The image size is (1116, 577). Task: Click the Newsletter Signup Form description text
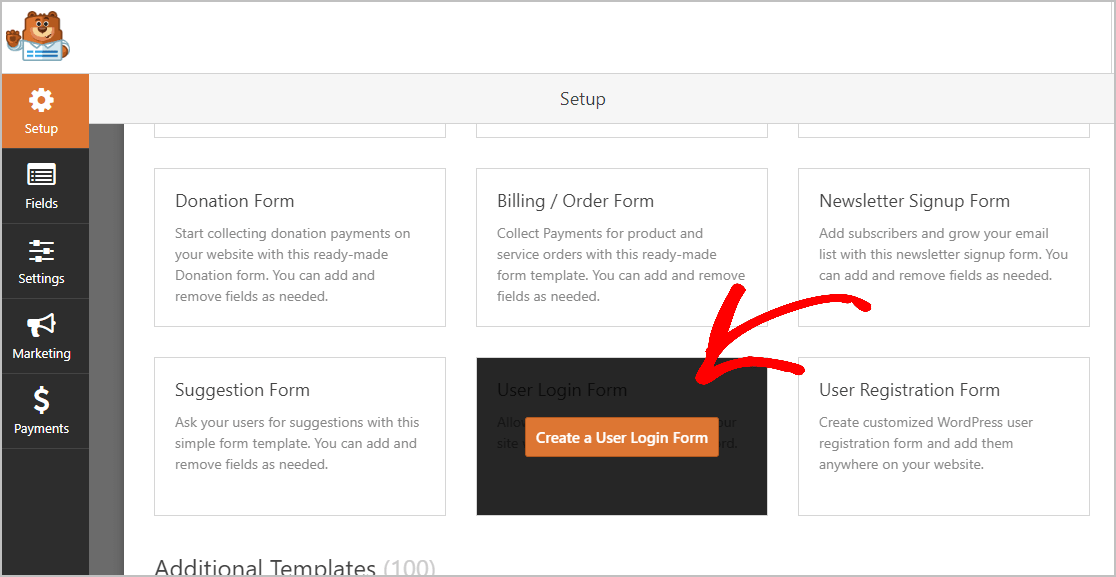(x=943, y=254)
